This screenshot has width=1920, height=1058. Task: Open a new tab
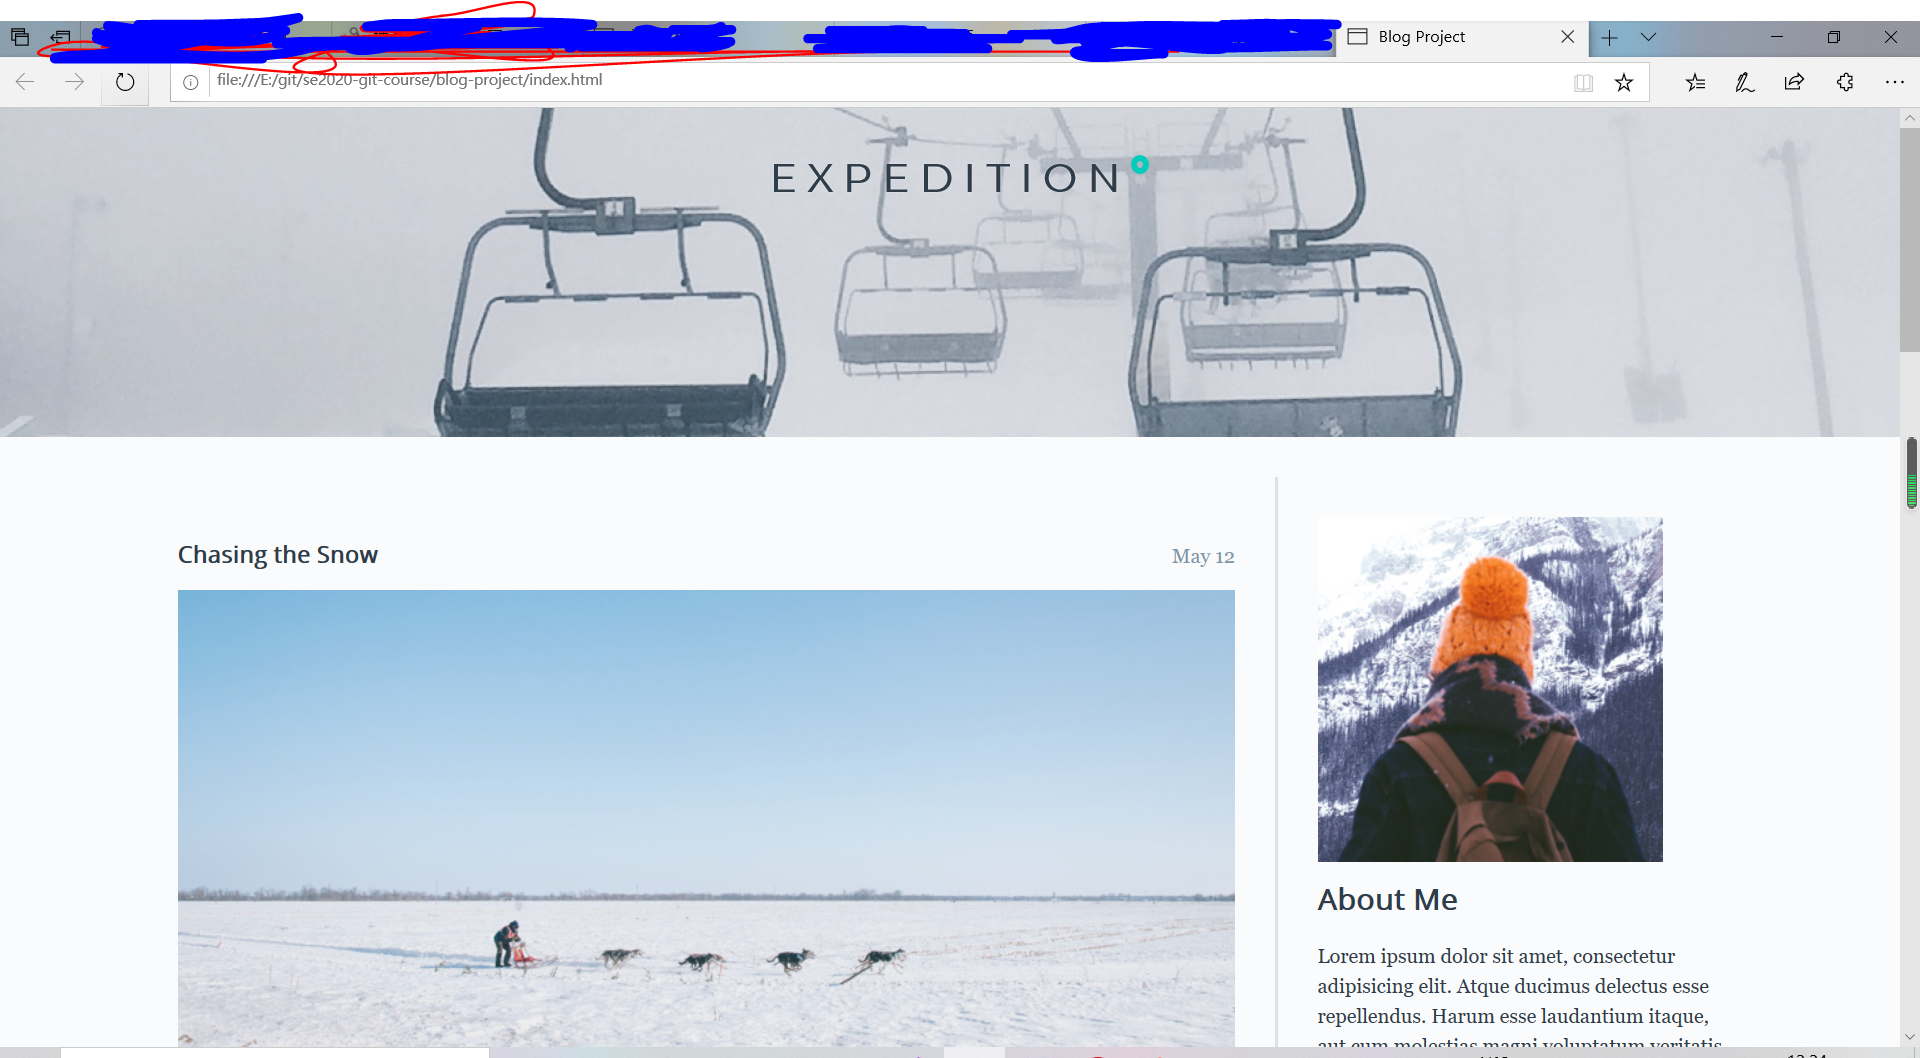pyautogui.click(x=1609, y=38)
